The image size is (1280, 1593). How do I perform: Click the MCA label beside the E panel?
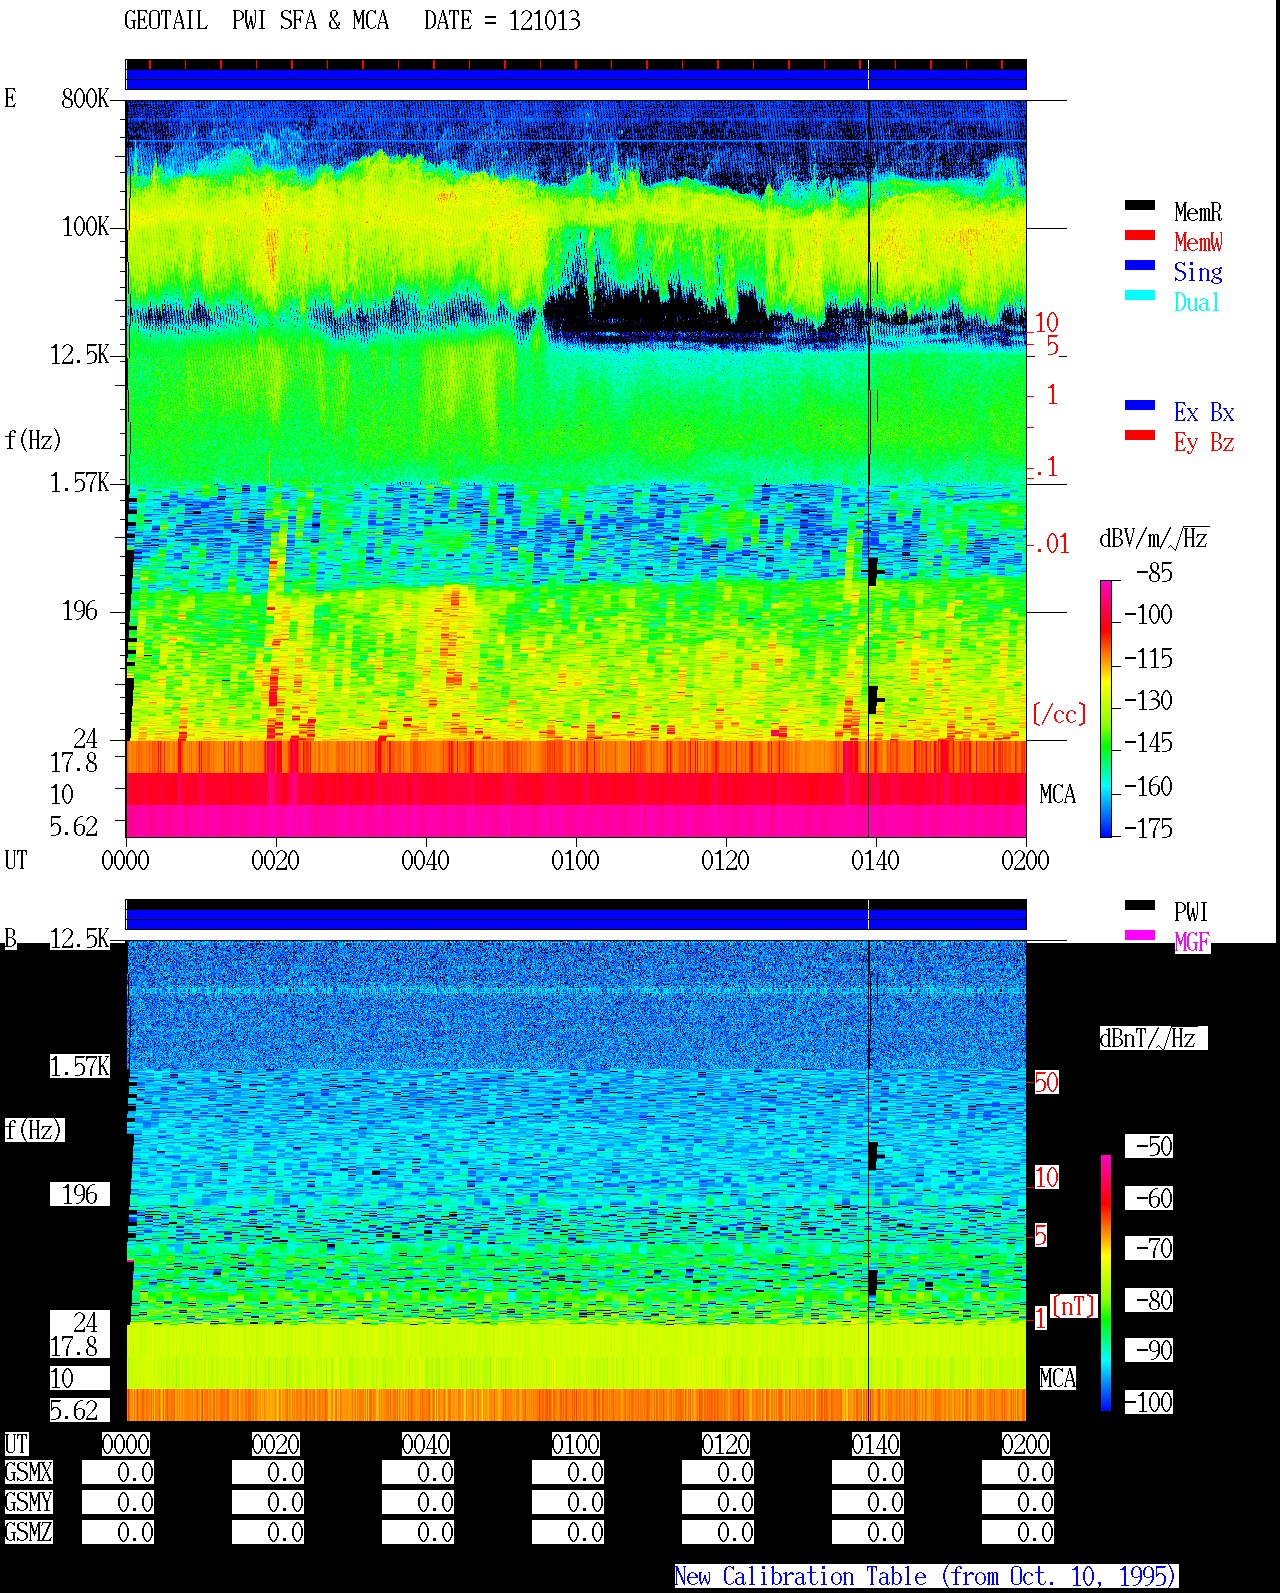(1057, 794)
